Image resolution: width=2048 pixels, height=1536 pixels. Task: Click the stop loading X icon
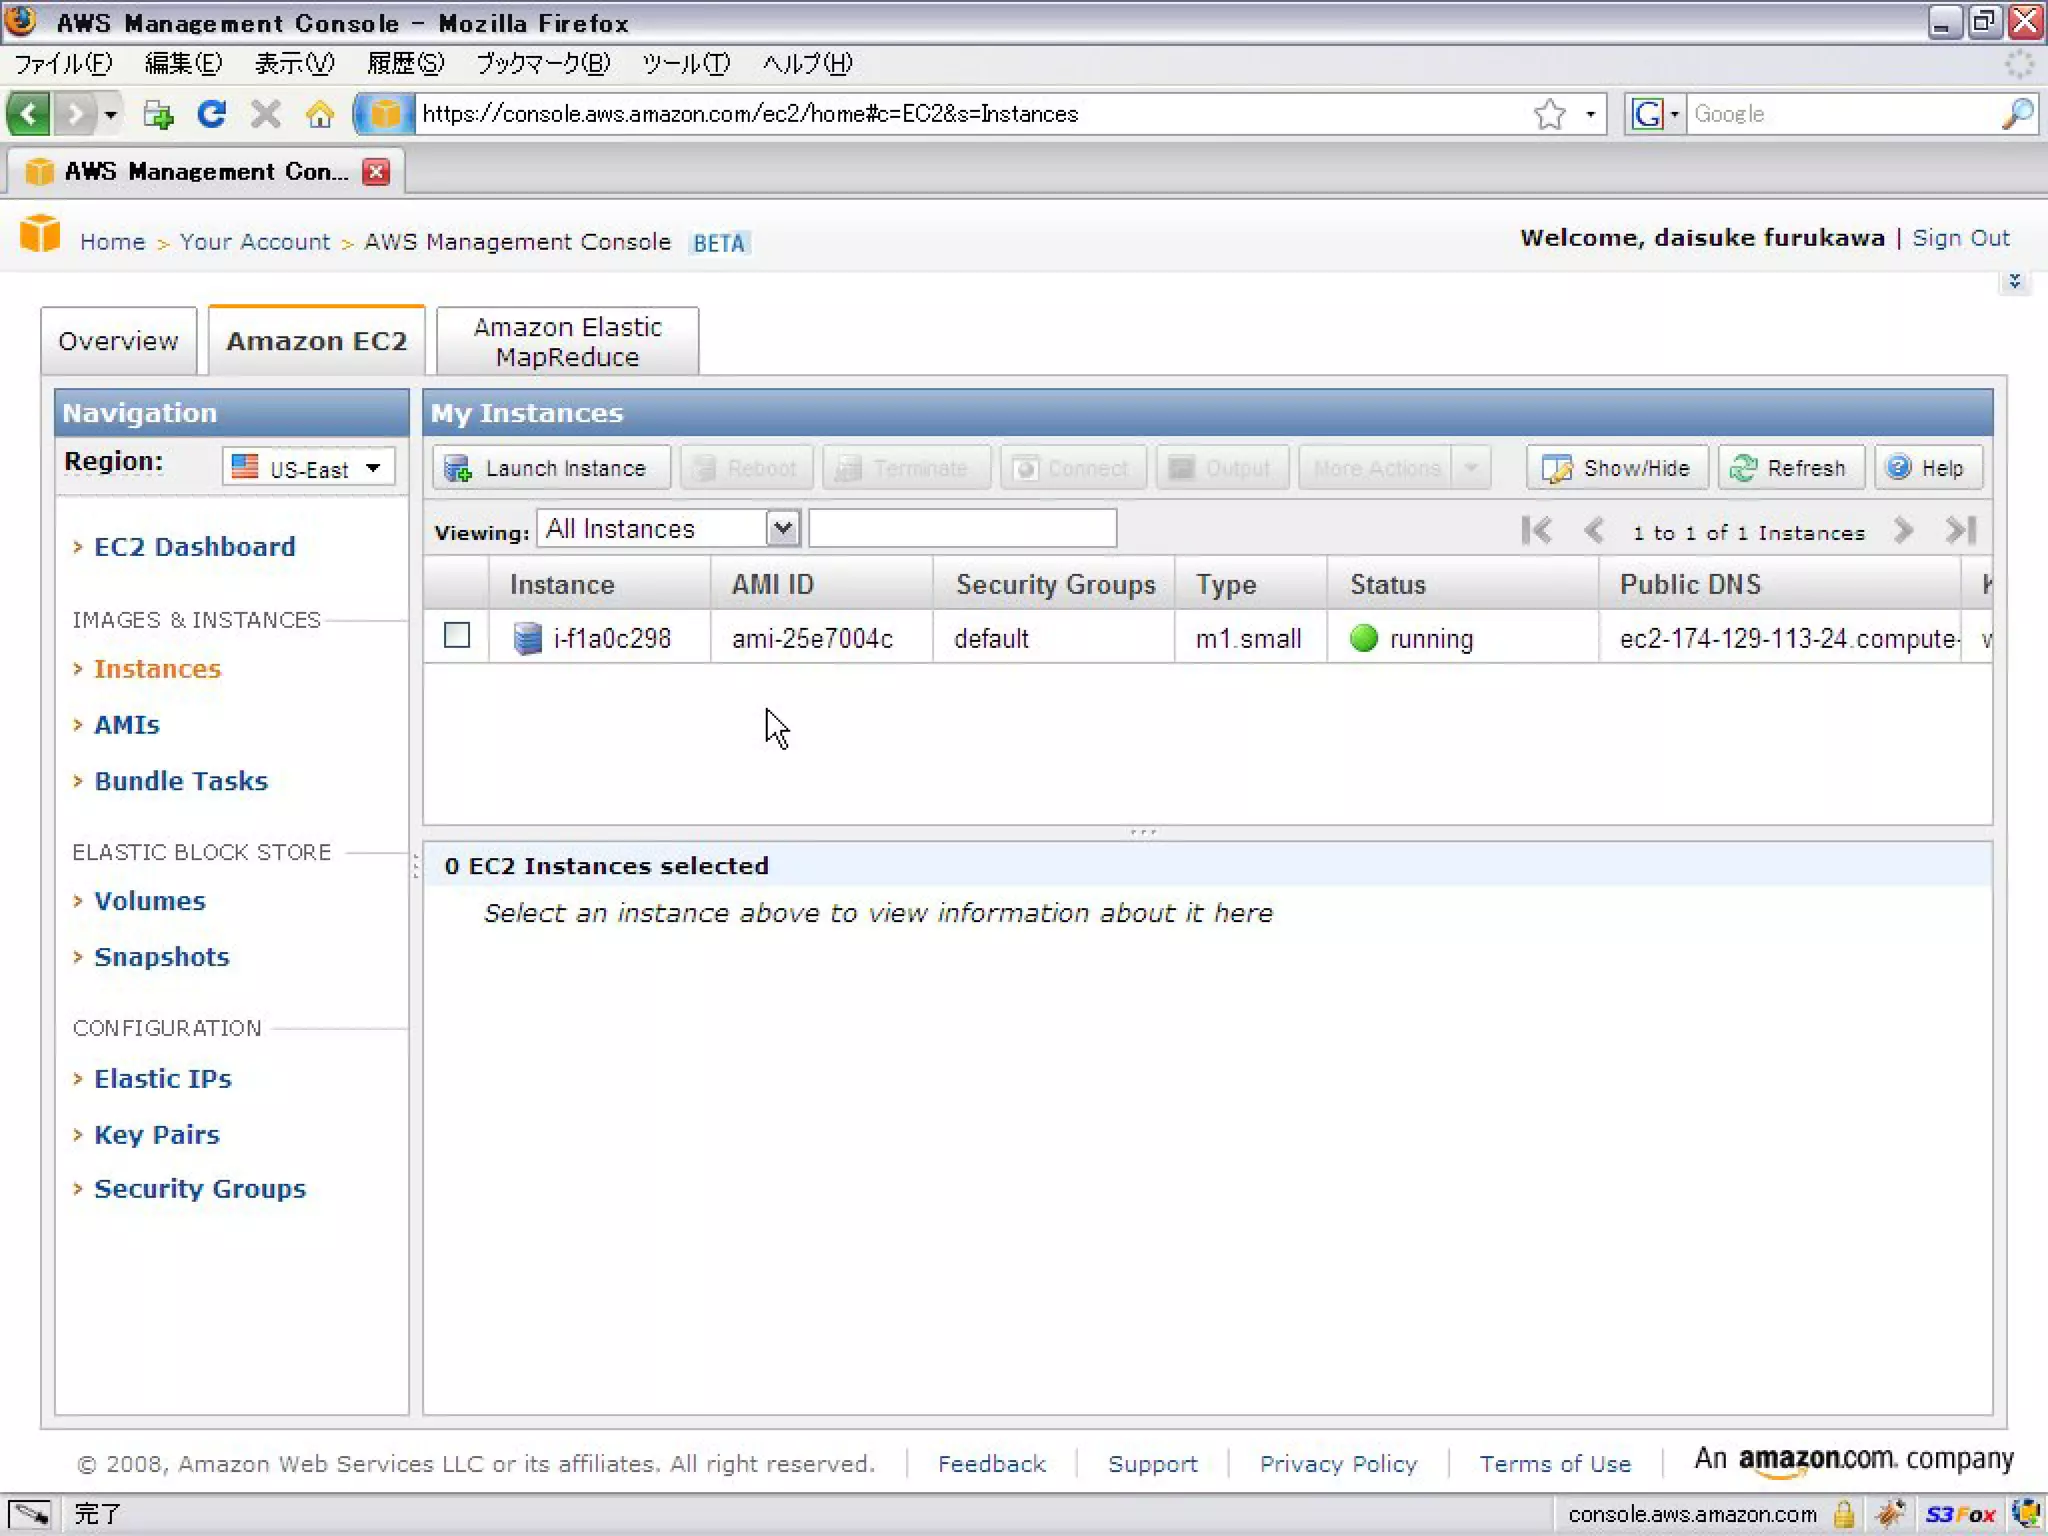265,114
